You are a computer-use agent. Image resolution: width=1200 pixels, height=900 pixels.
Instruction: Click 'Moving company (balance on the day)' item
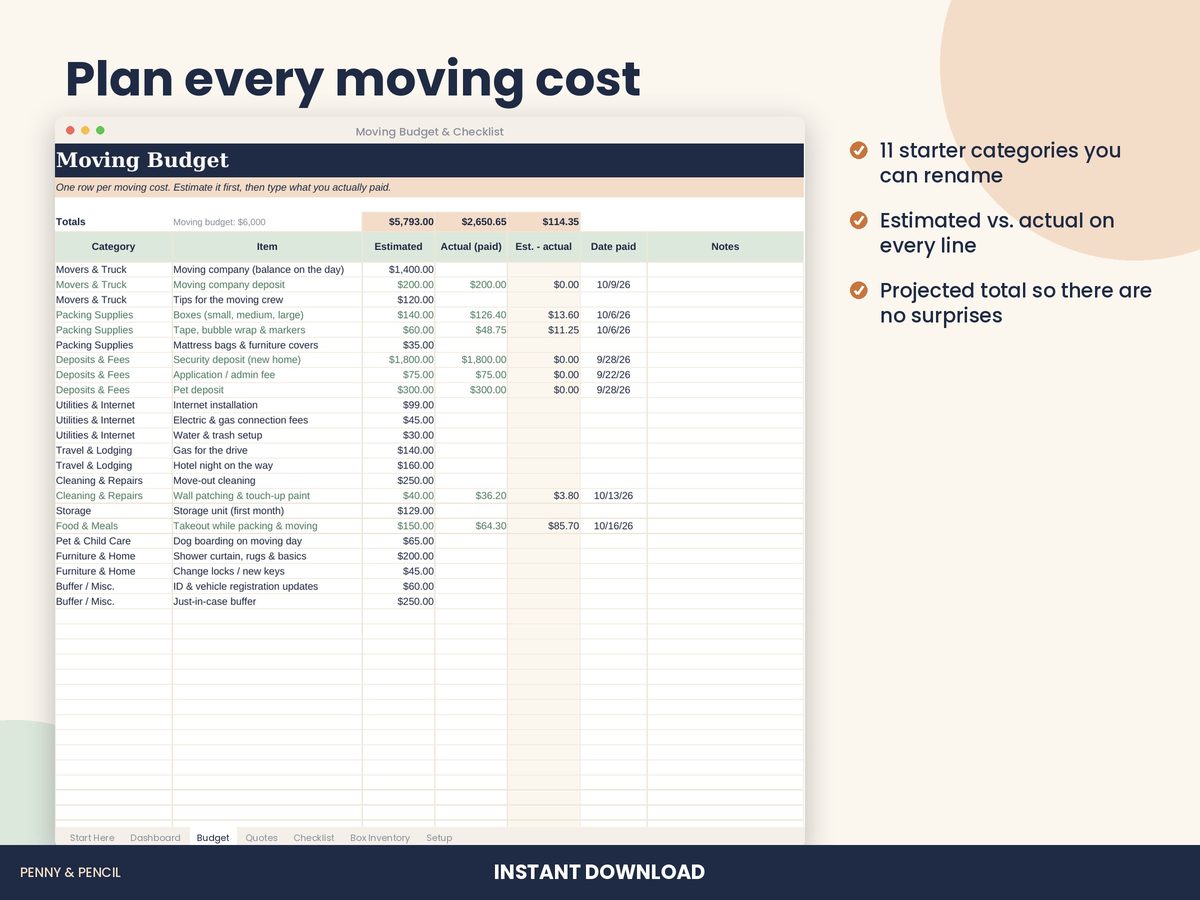tap(267, 270)
